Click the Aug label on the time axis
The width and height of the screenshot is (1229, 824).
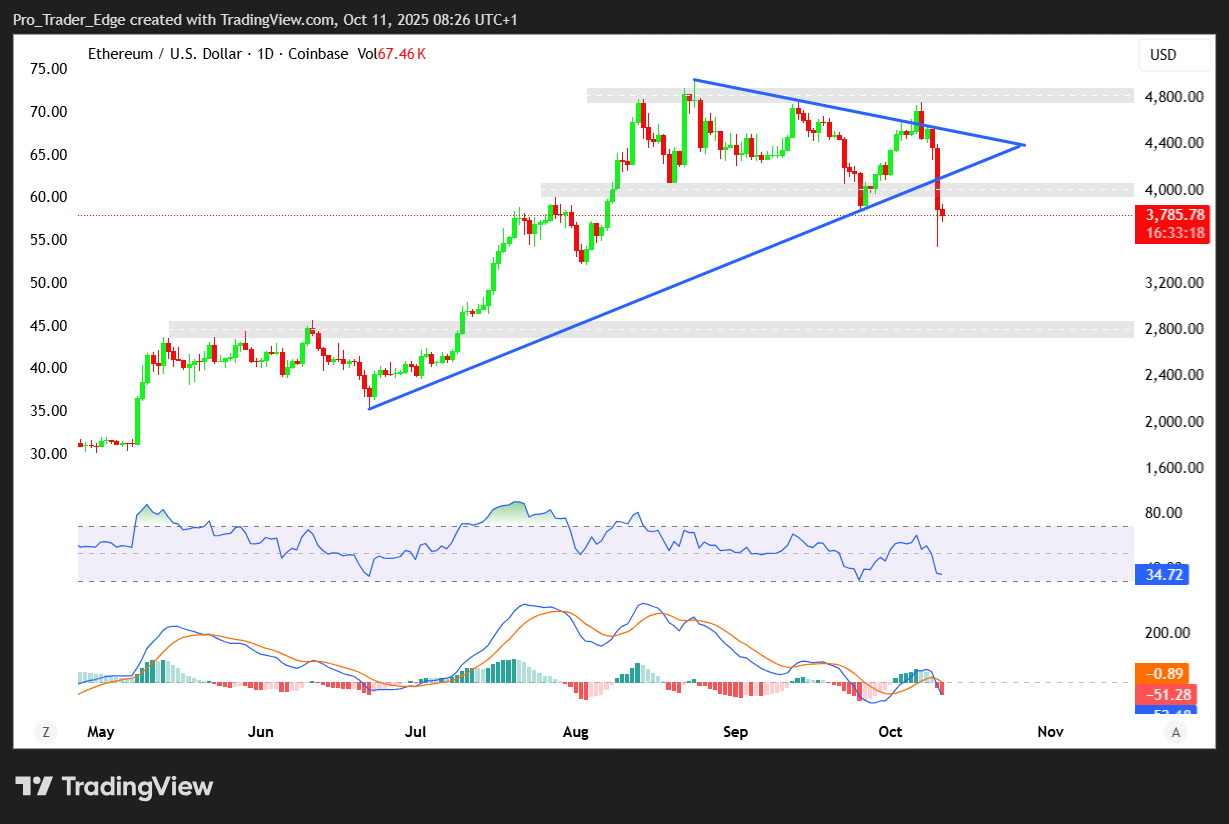pos(575,732)
